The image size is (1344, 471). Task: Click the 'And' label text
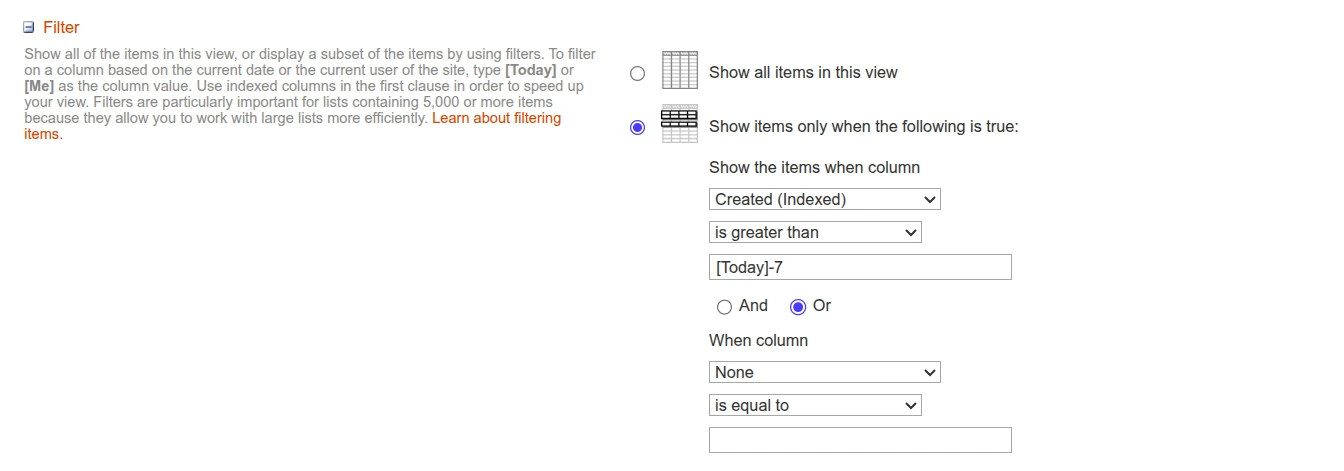coord(753,306)
